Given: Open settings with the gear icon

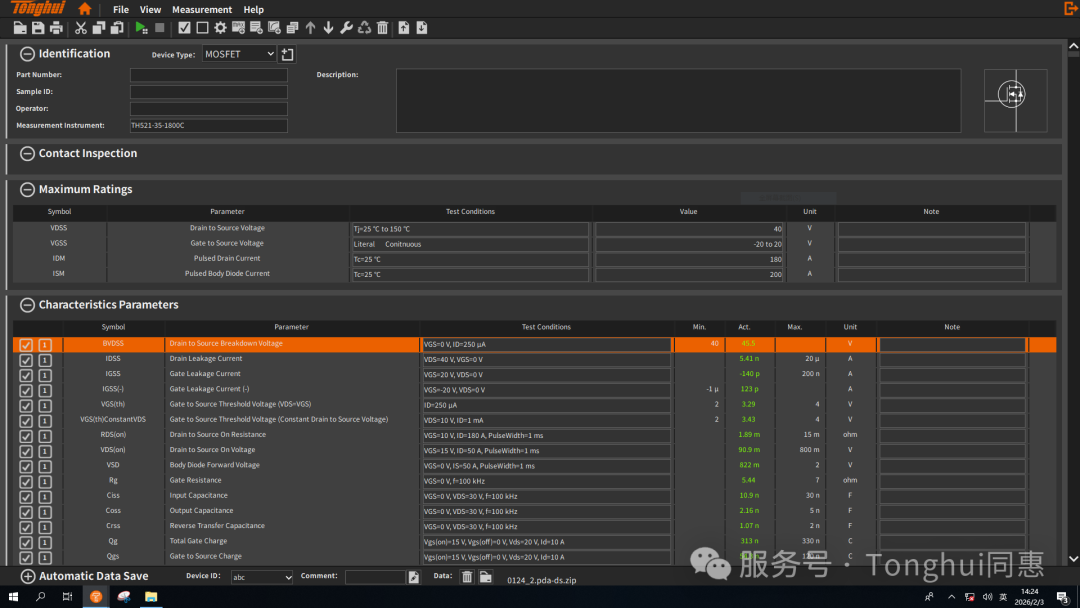Looking at the screenshot, I should [x=220, y=28].
